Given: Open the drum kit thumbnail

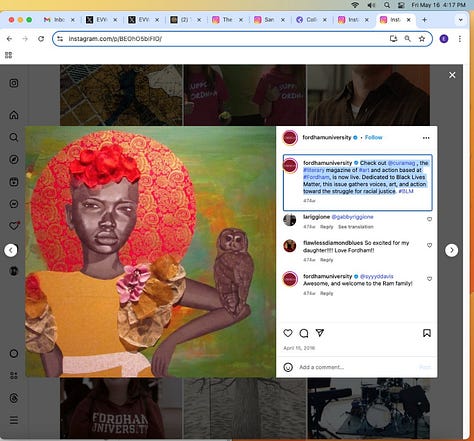Looking at the screenshot, I should pyautogui.click(x=368, y=408).
